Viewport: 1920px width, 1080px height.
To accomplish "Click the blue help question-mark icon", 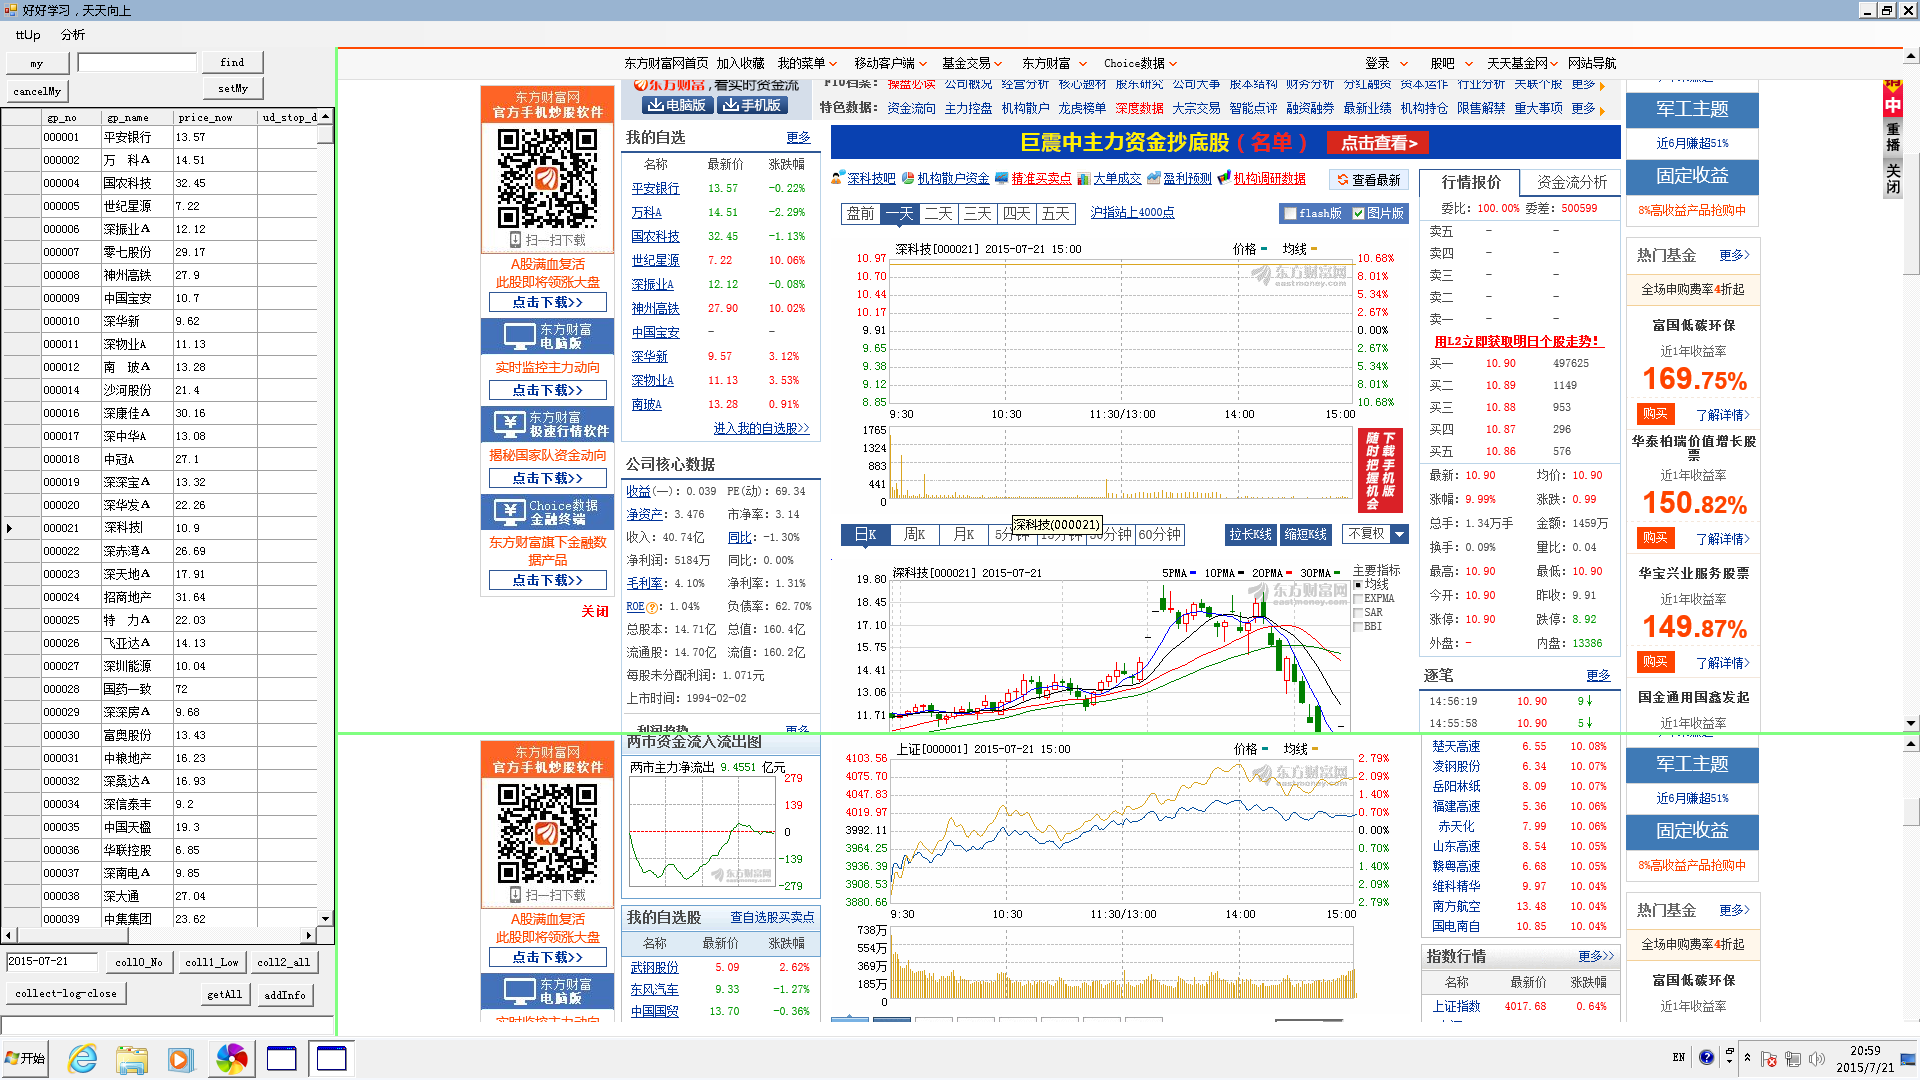I will [x=1706, y=1057].
